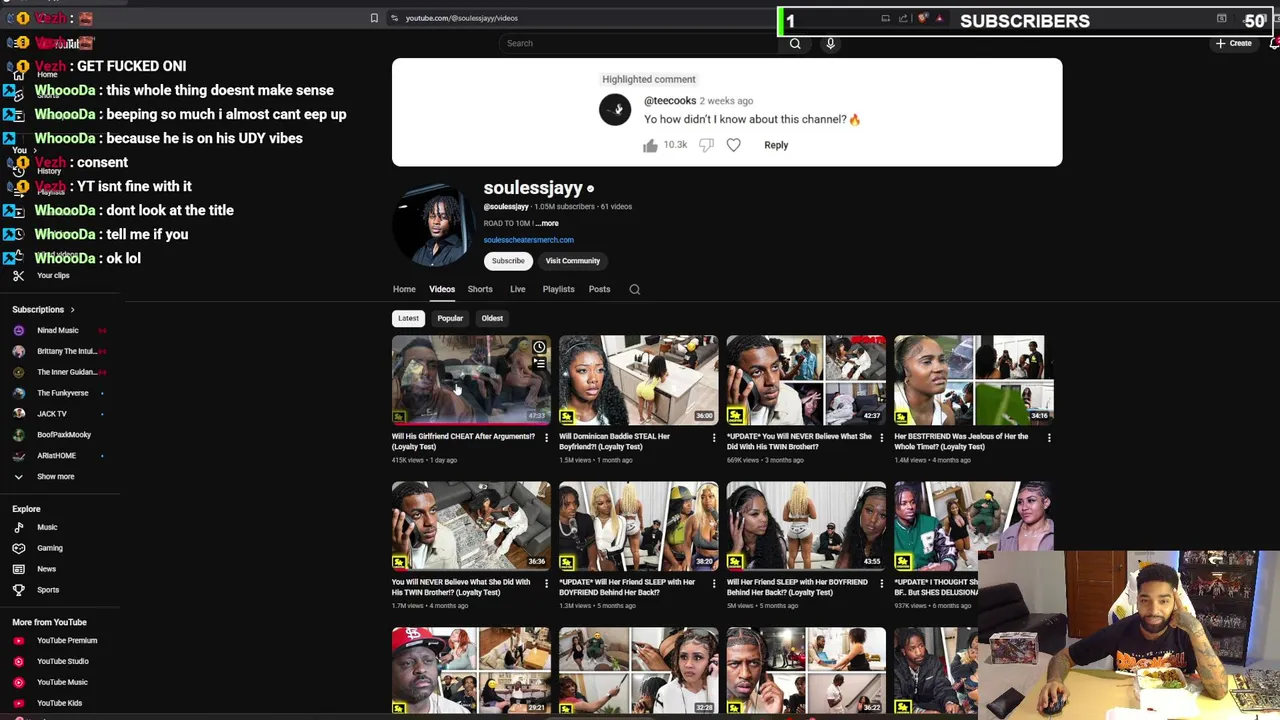Switch to the Shorts tab

pyautogui.click(x=480, y=289)
